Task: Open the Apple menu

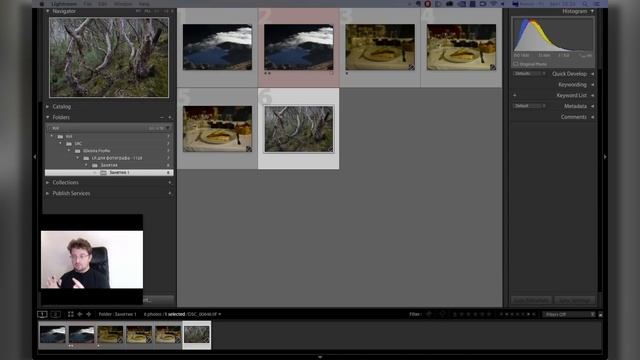Action: [x=42, y=4]
